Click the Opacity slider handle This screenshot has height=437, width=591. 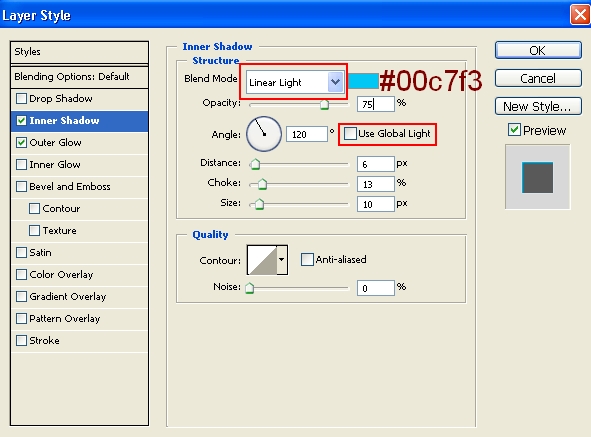coord(324,105)
